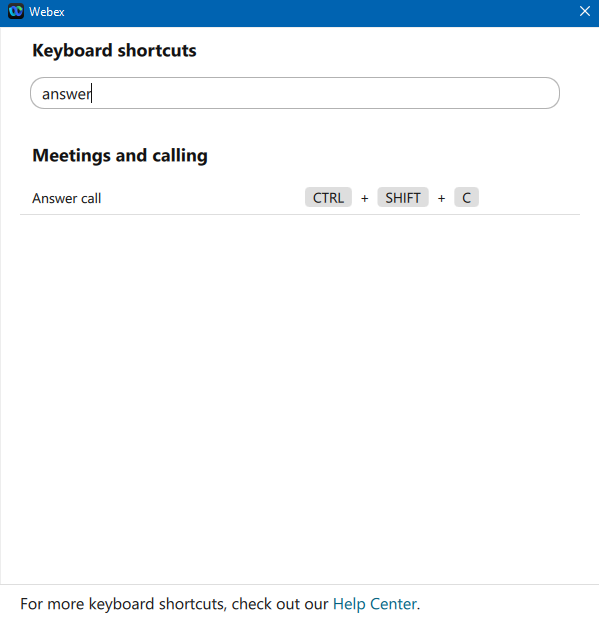Focus the shortcuts search field
Image resolution: width=599 pixels, height=627 pixels.
coord(295,93)
